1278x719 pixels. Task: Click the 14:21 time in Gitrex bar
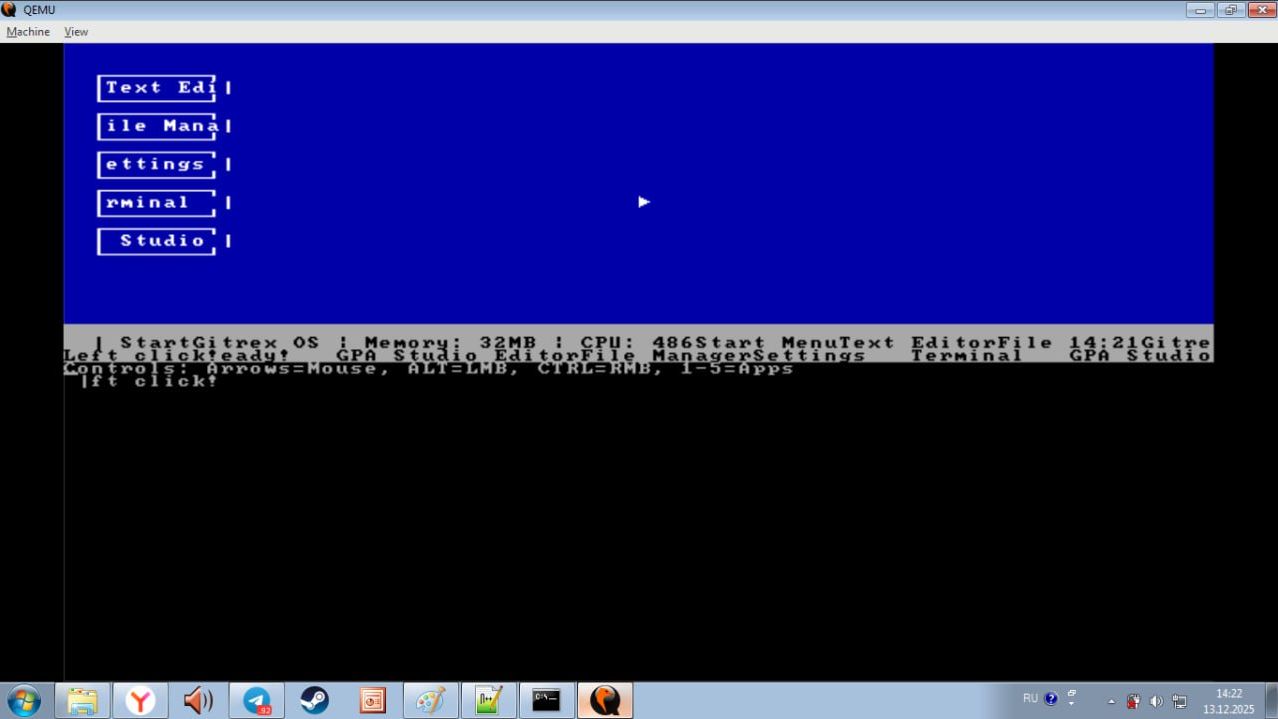1104,342
